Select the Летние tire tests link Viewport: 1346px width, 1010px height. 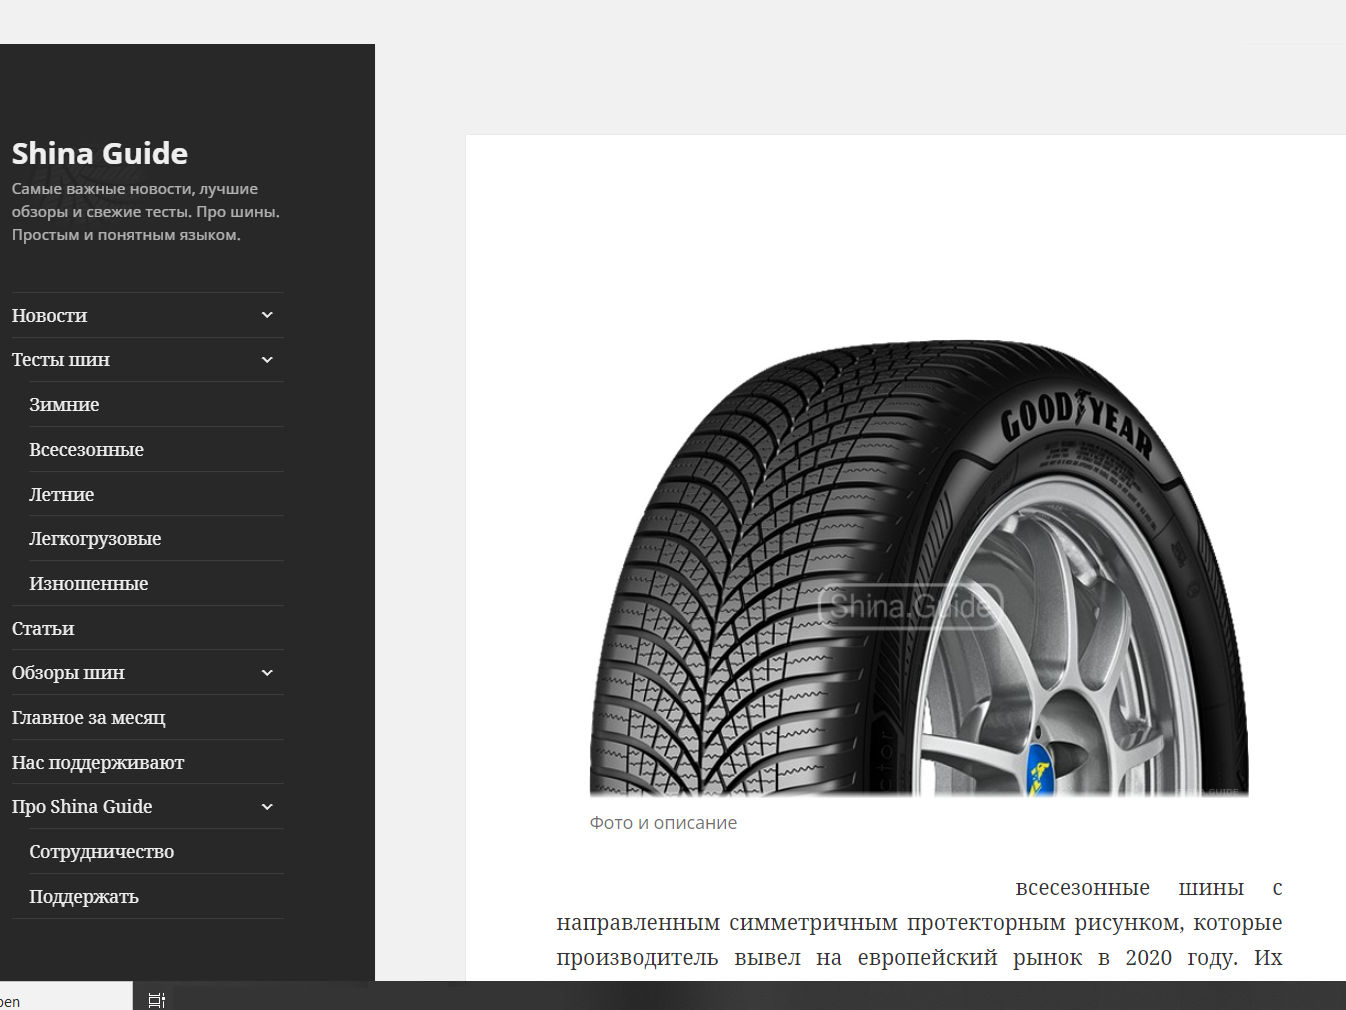(61, 495)
